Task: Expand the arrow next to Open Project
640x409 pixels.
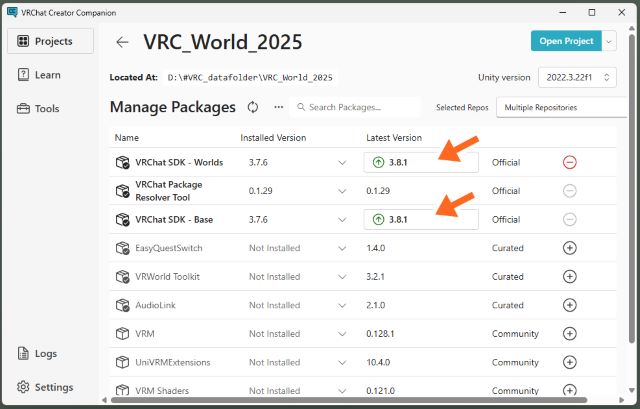Action: (x=609, y=41)
